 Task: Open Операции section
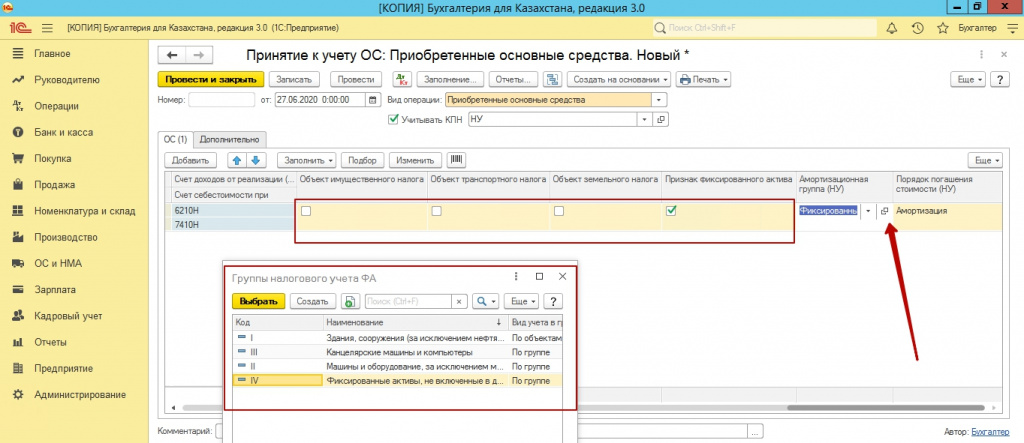pyautogui.click(x=56, y=106)
